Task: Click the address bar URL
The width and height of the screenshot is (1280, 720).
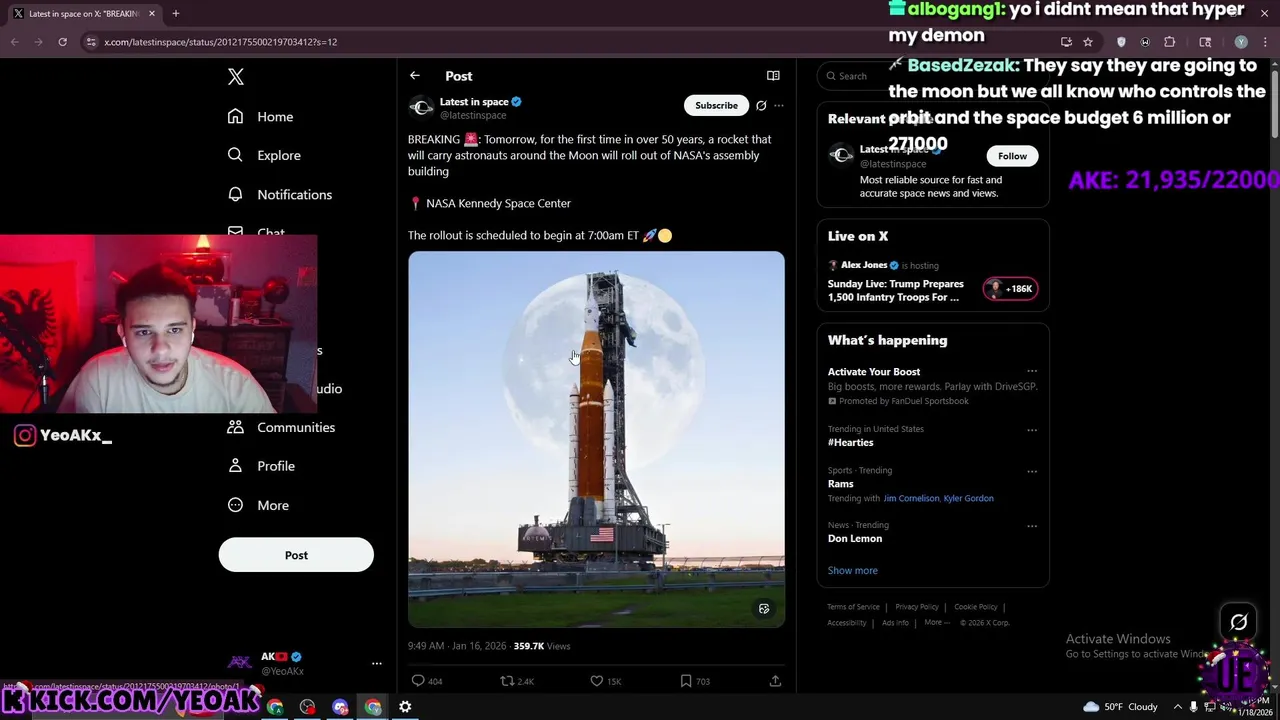Action: (221, 42)
